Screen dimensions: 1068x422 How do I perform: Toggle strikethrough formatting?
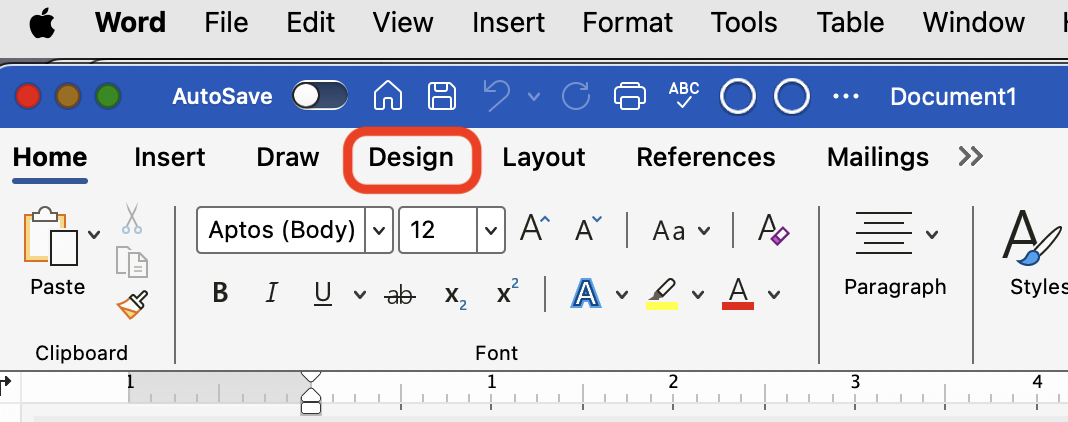click(400, 295)
